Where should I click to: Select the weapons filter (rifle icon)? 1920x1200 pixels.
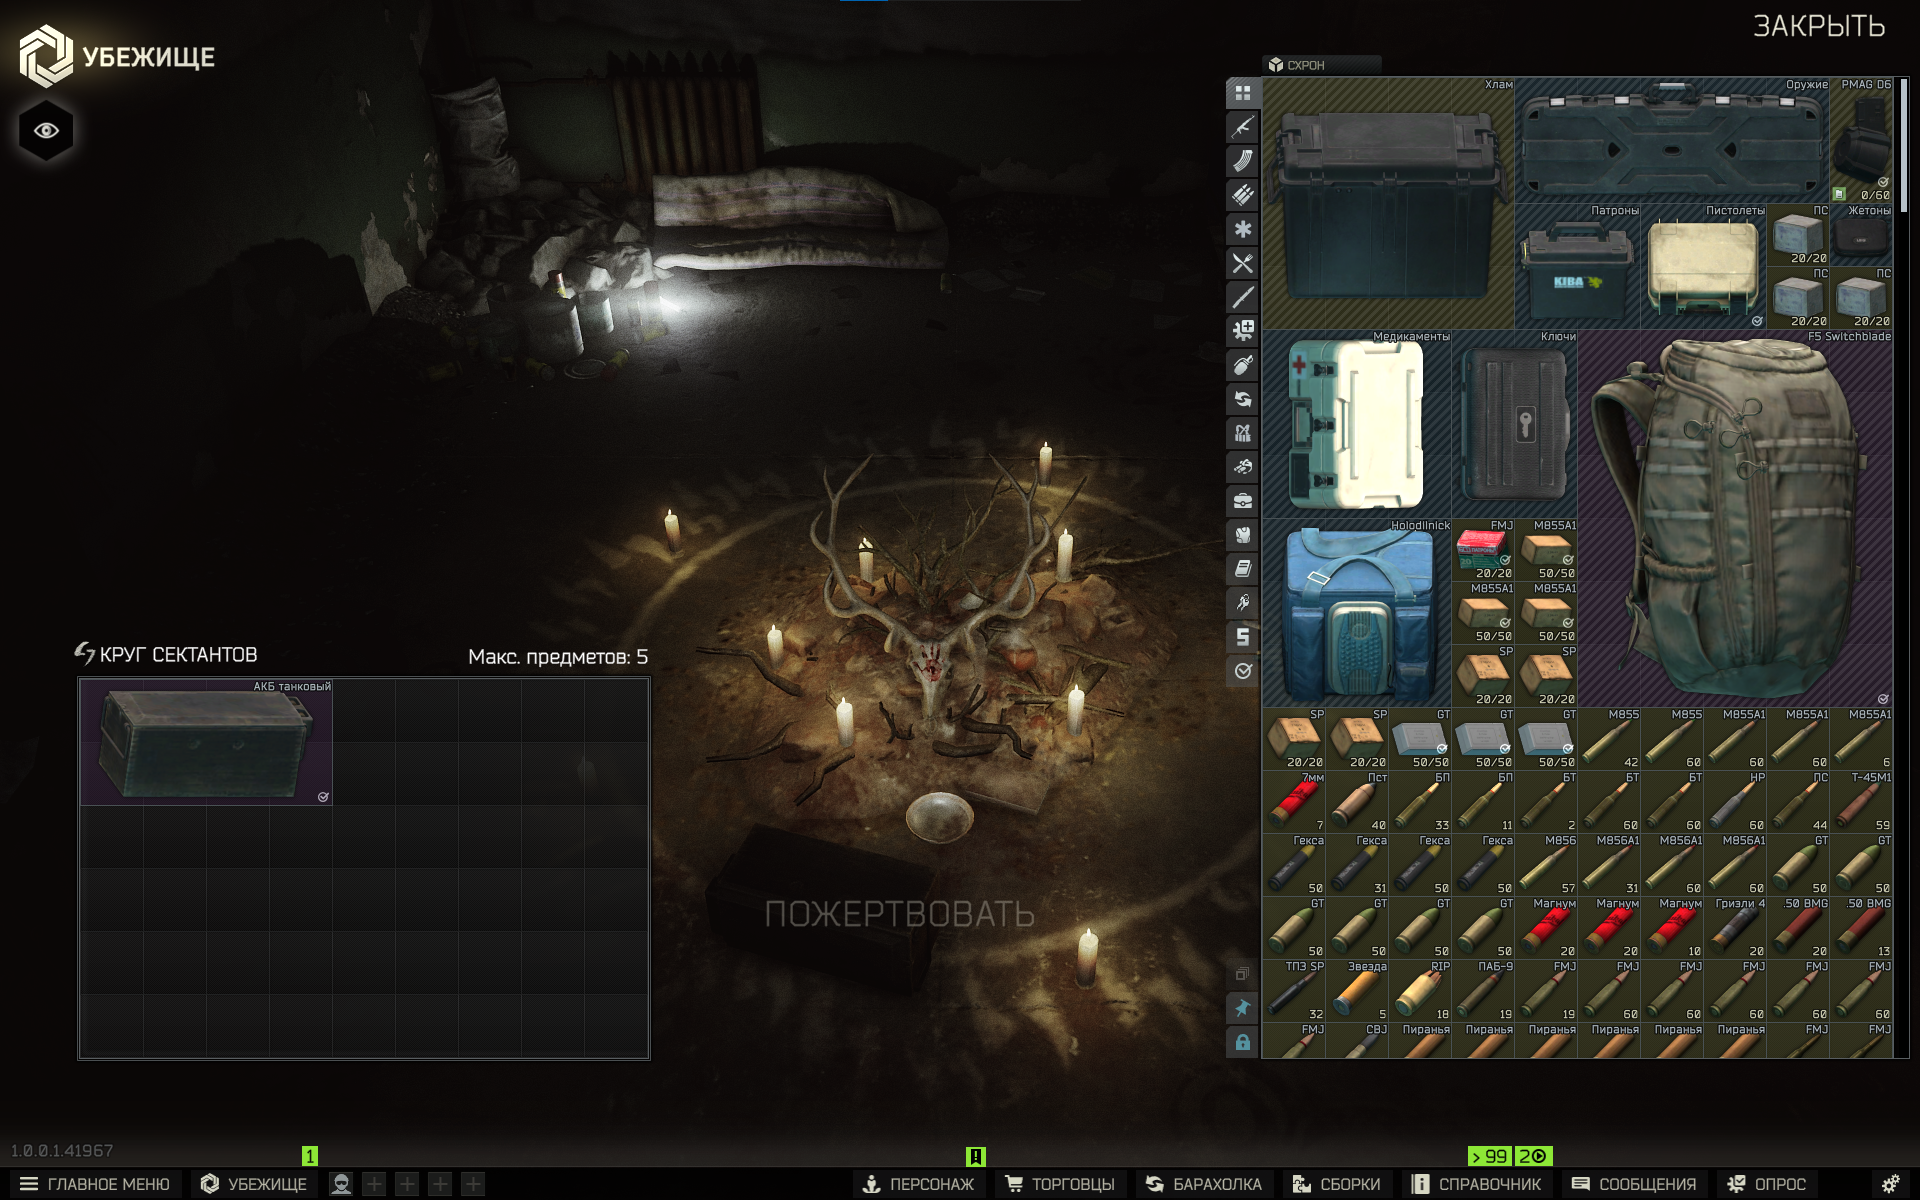point(1242,127)
